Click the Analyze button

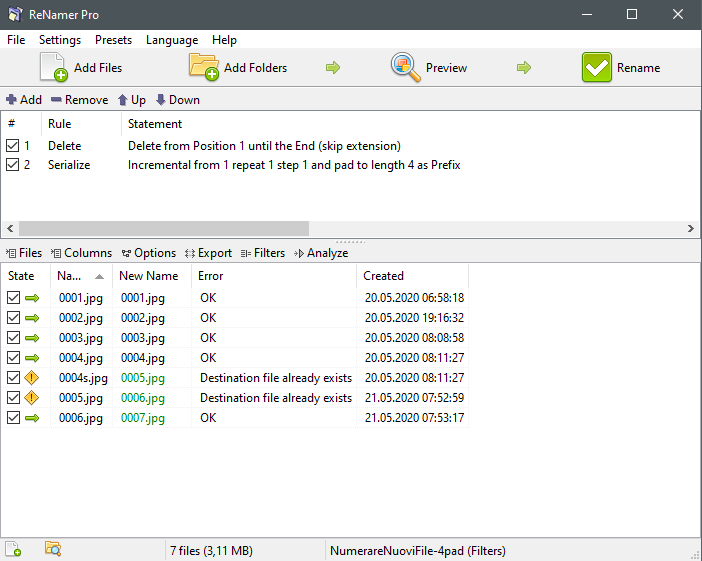(321, 253)
